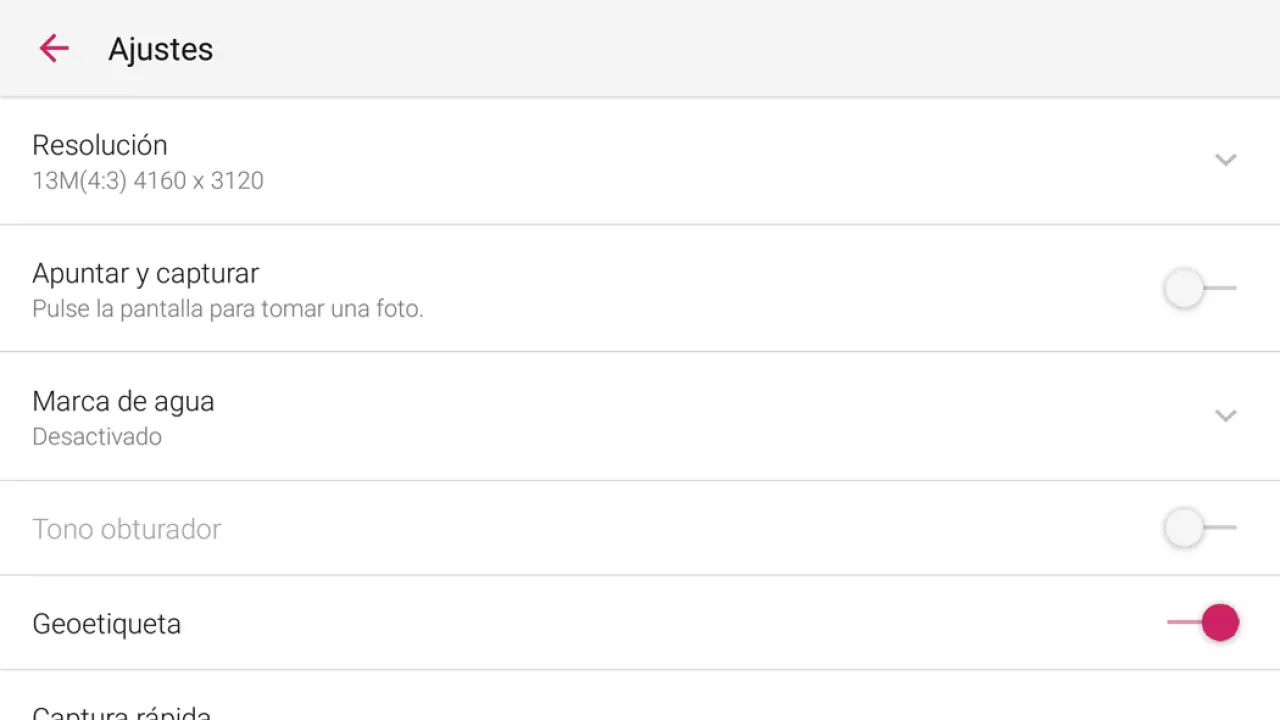Screen dimensions: 1280x720
Task: Go back using the pink arrow
Action: coord(54,48)
